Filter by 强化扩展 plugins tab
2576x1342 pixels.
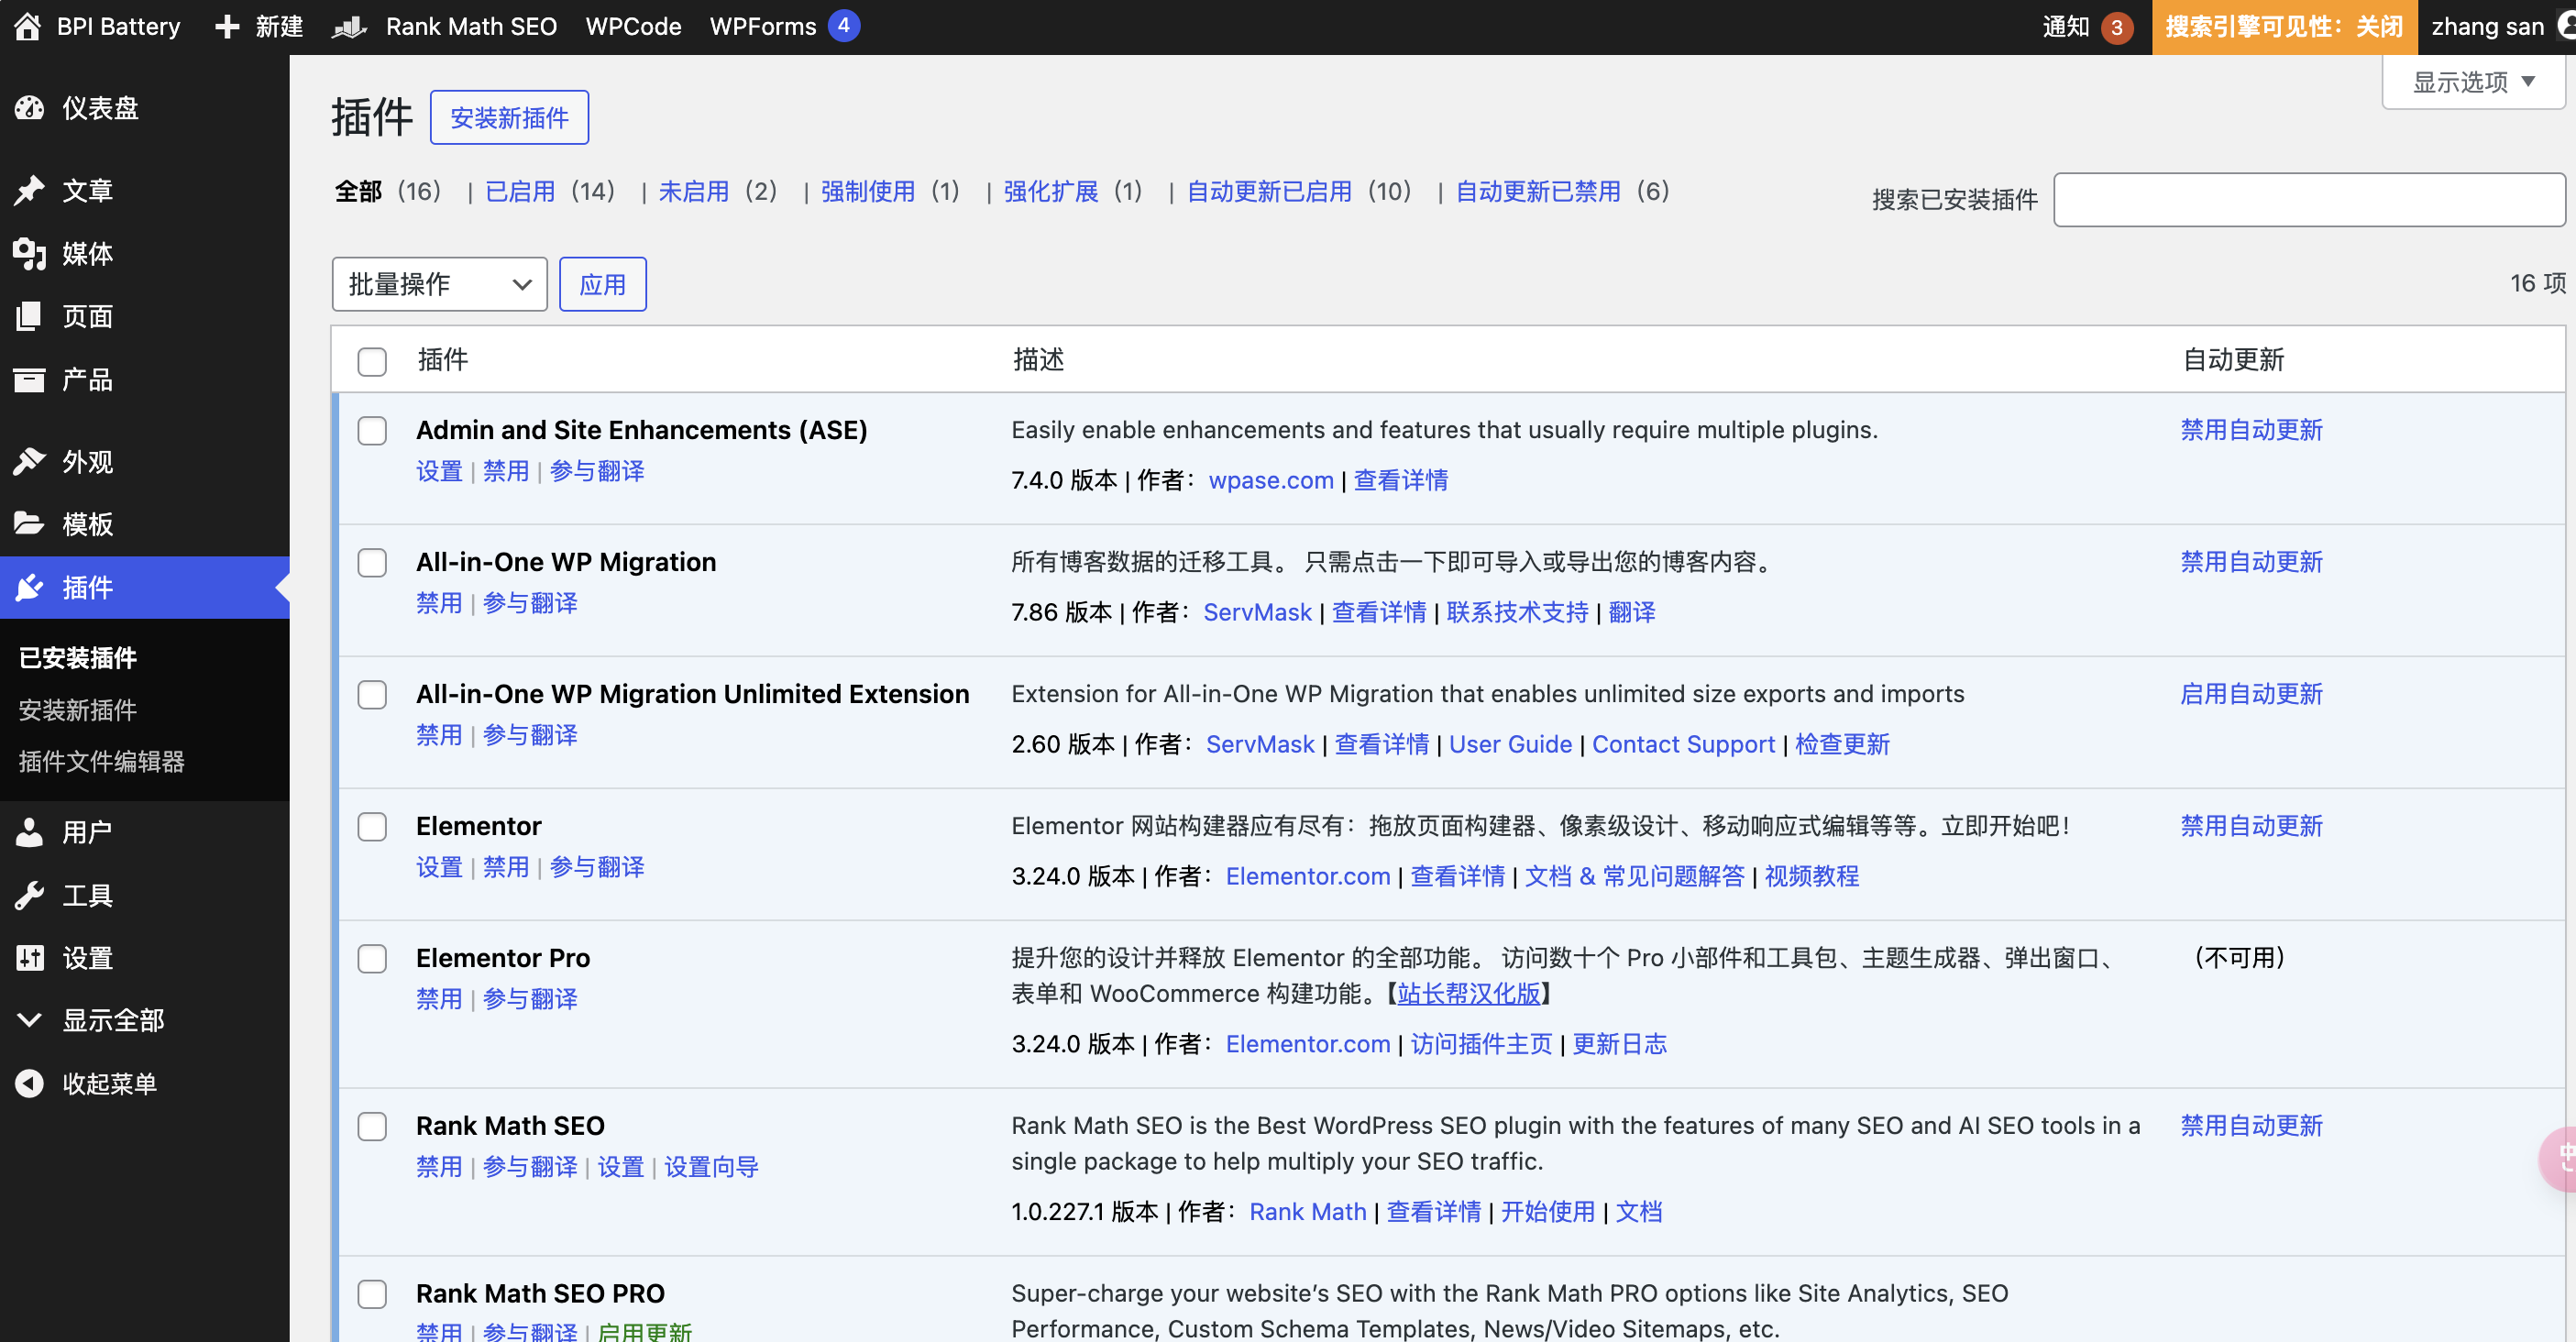1050,191
